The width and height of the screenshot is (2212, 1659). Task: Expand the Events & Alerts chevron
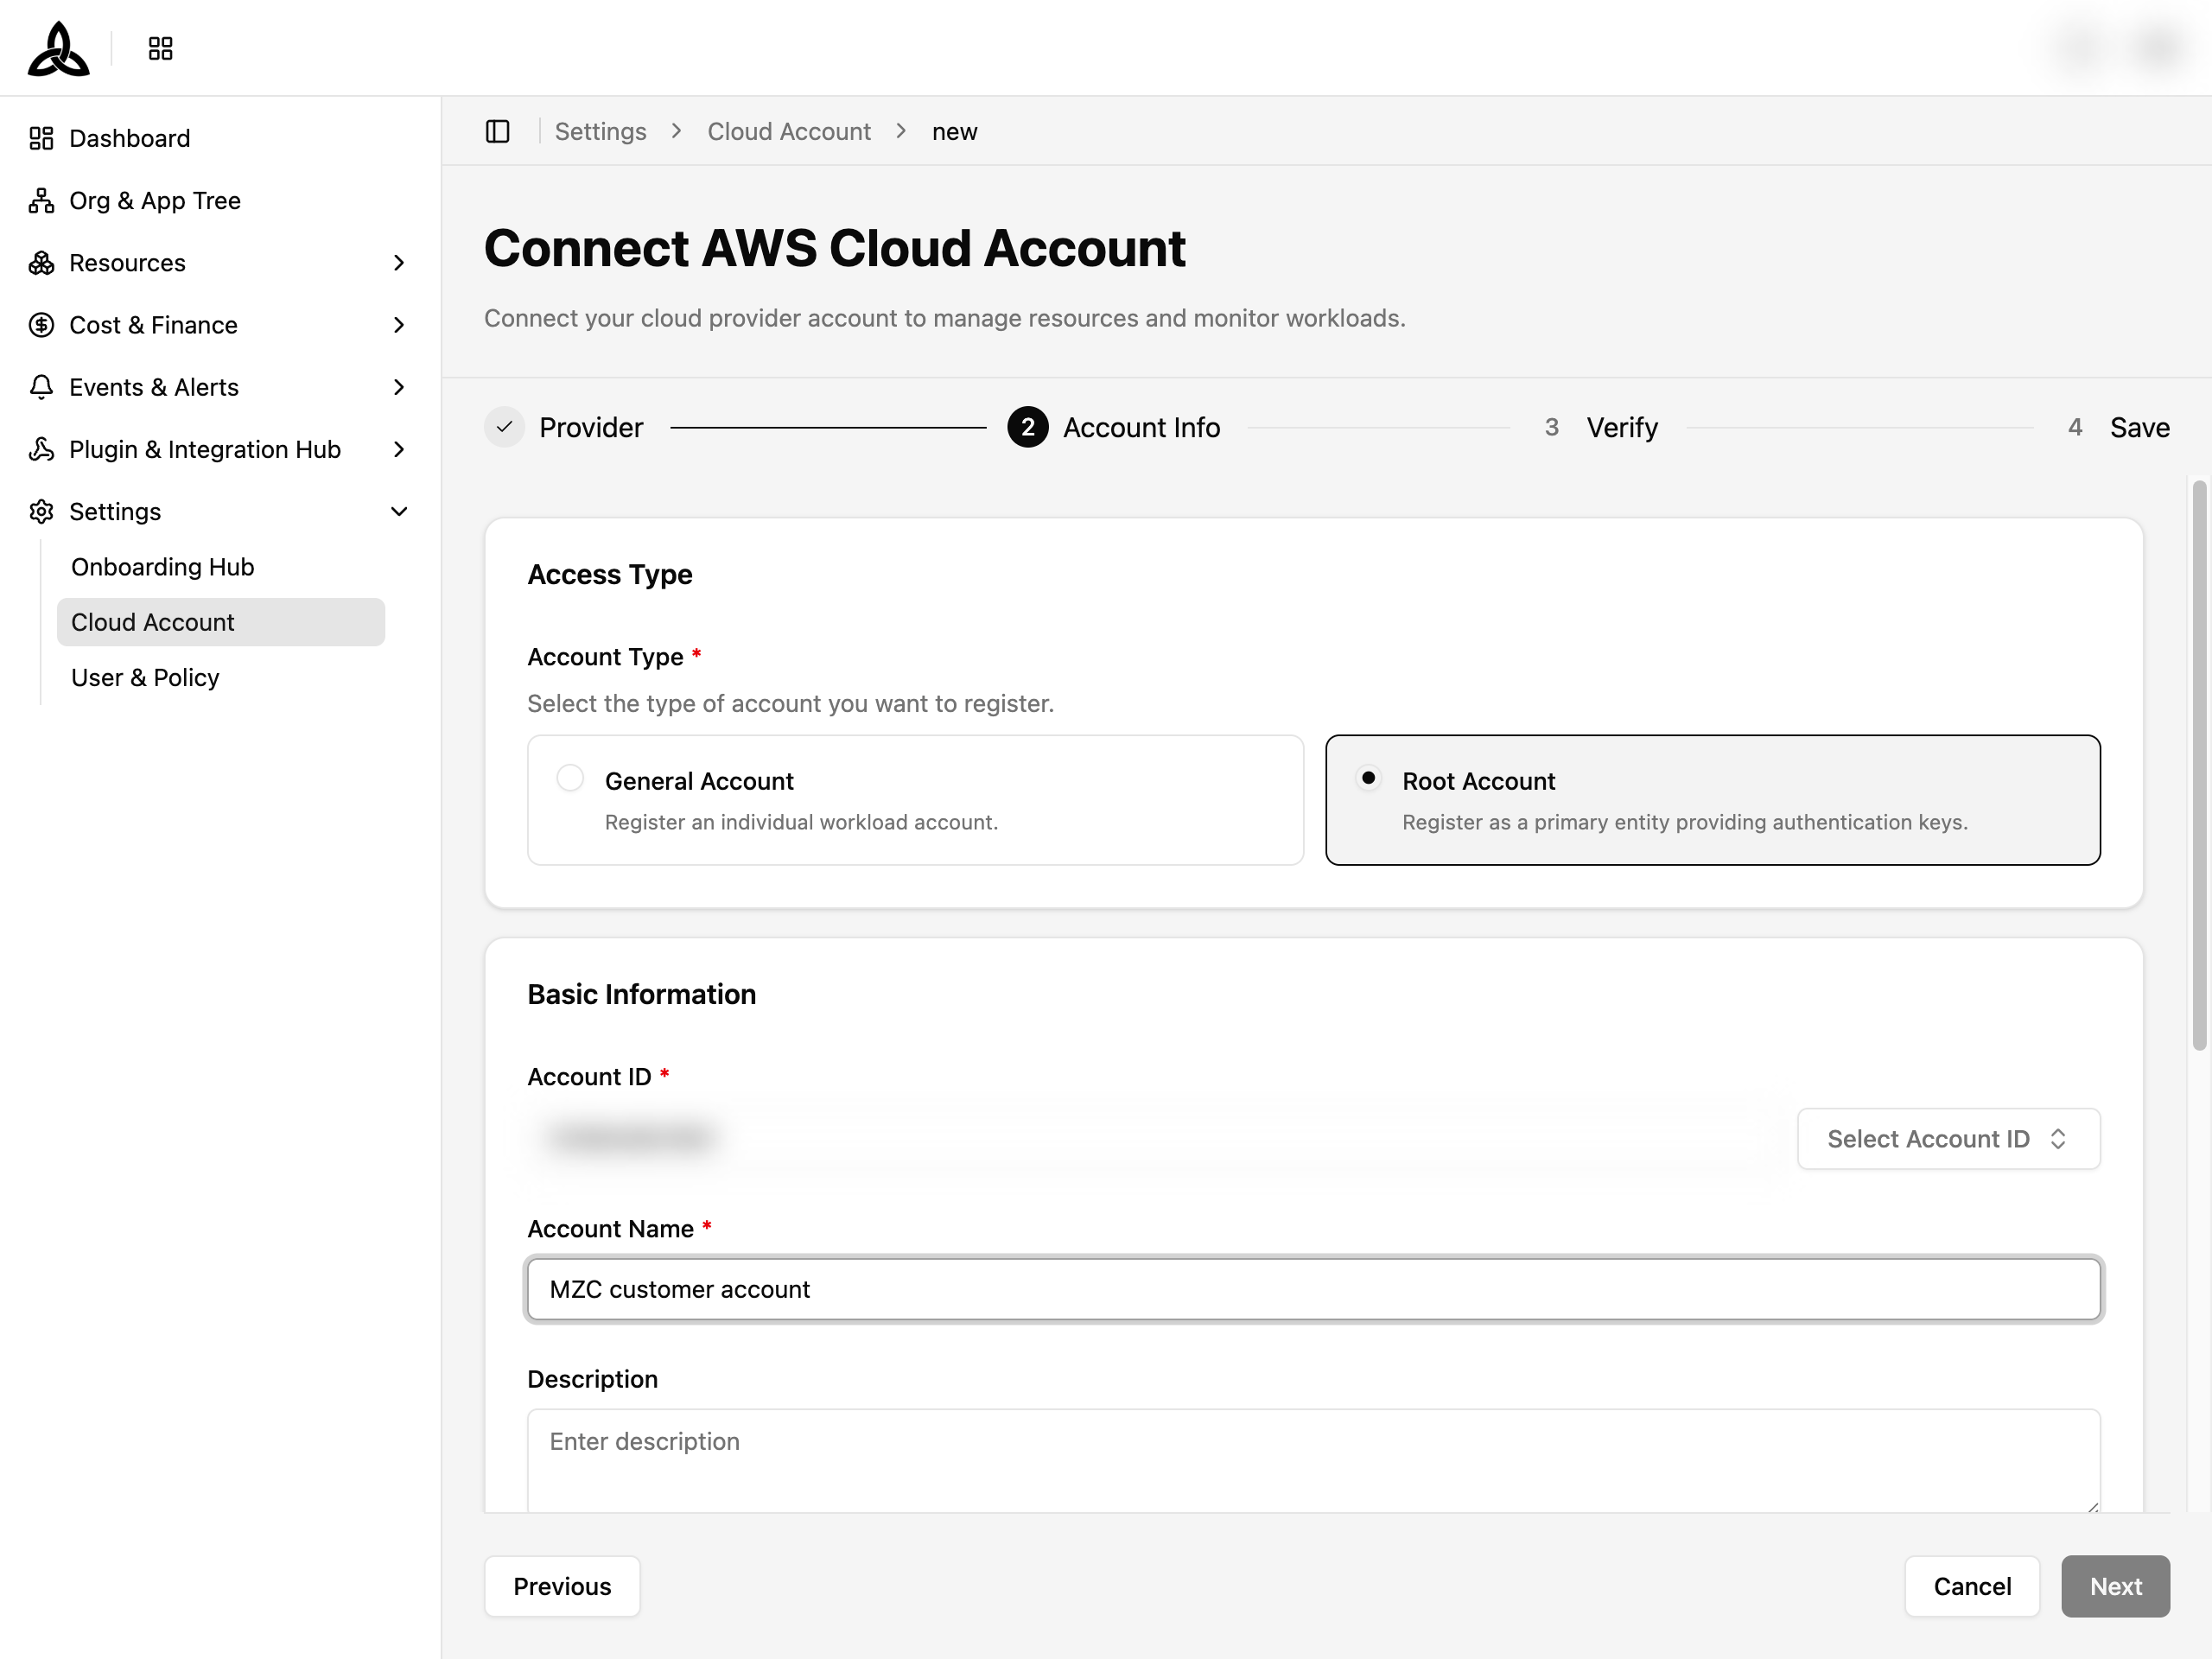(x=399, y=387)
